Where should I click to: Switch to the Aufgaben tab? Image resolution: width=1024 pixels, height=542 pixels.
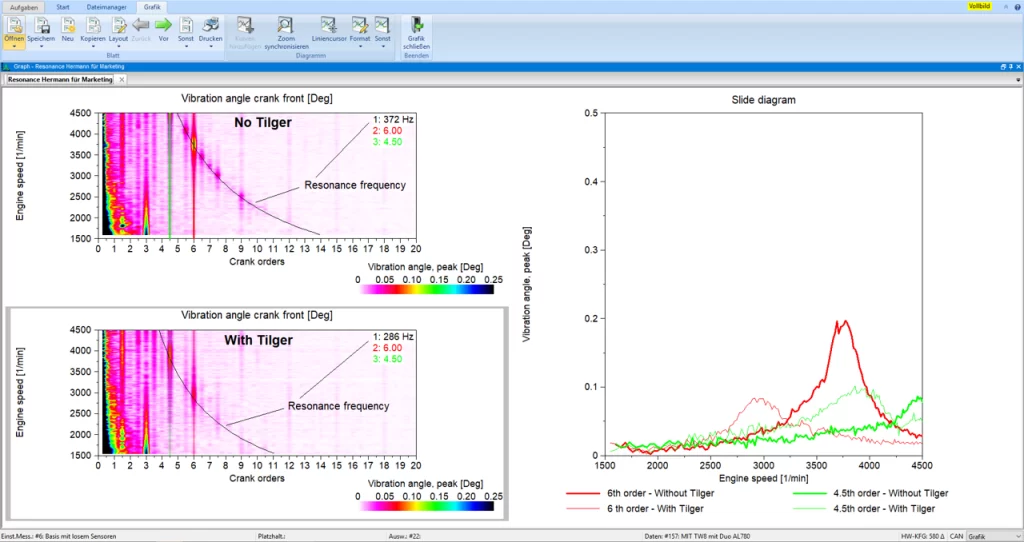23,6
